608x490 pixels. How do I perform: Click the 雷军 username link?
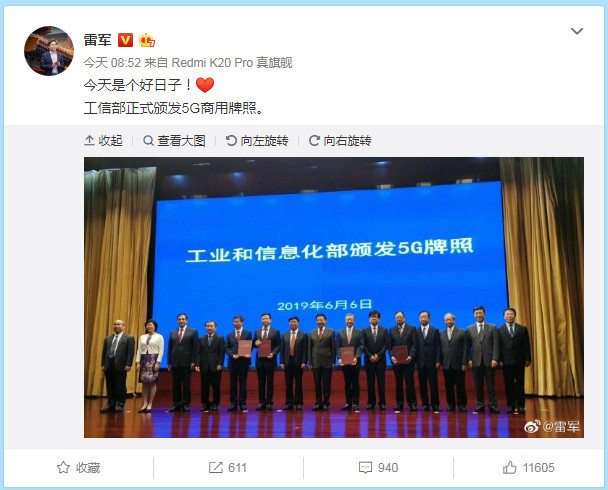point(97,40)
